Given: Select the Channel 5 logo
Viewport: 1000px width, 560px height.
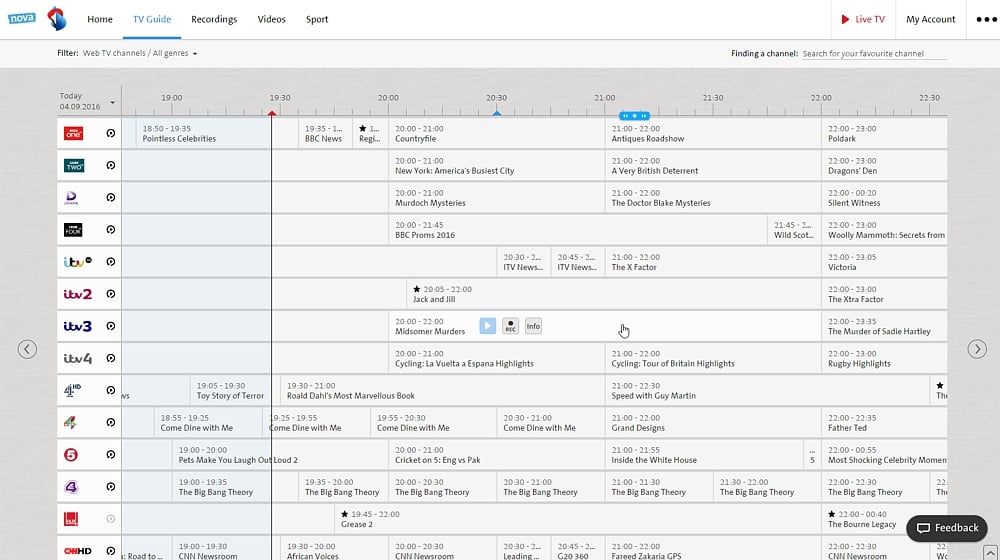Looking at the screenshot, I should [x=71, y=455].
